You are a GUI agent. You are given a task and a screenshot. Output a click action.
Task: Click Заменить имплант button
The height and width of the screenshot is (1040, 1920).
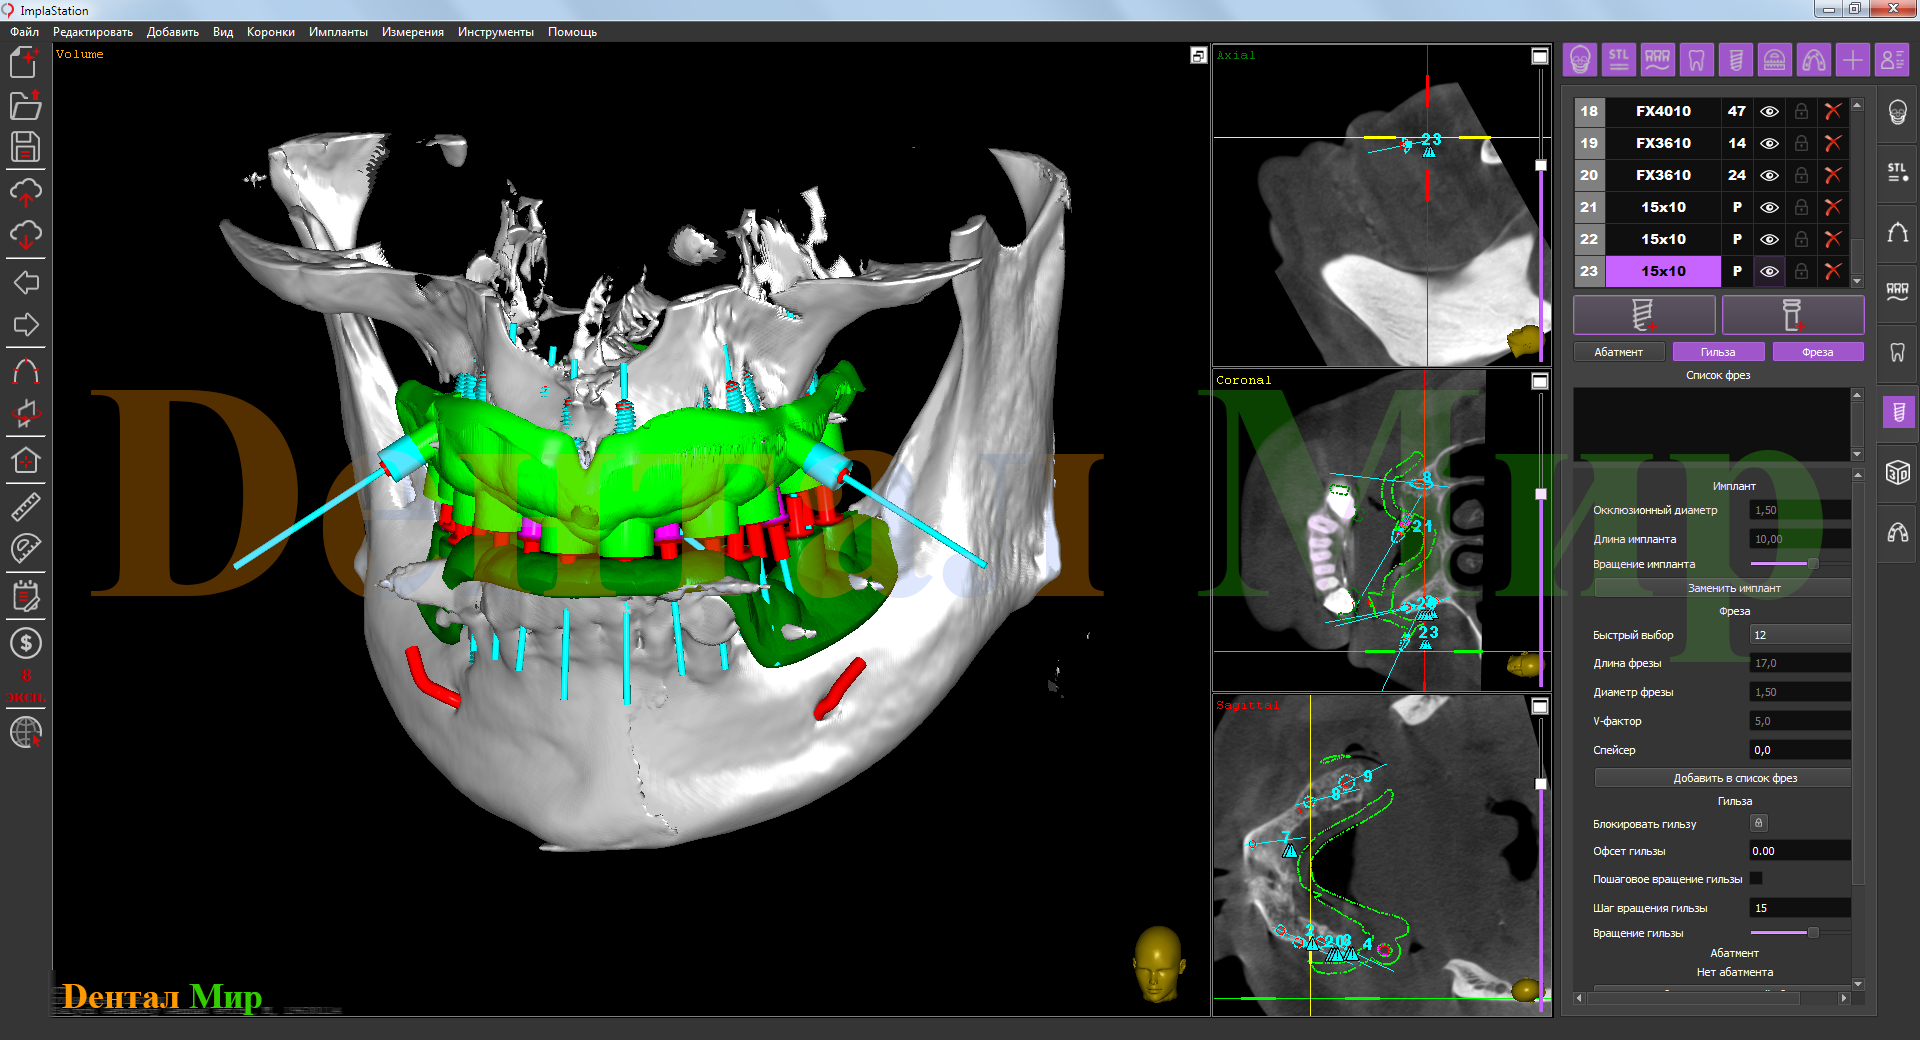click(x=1722, y=588)
